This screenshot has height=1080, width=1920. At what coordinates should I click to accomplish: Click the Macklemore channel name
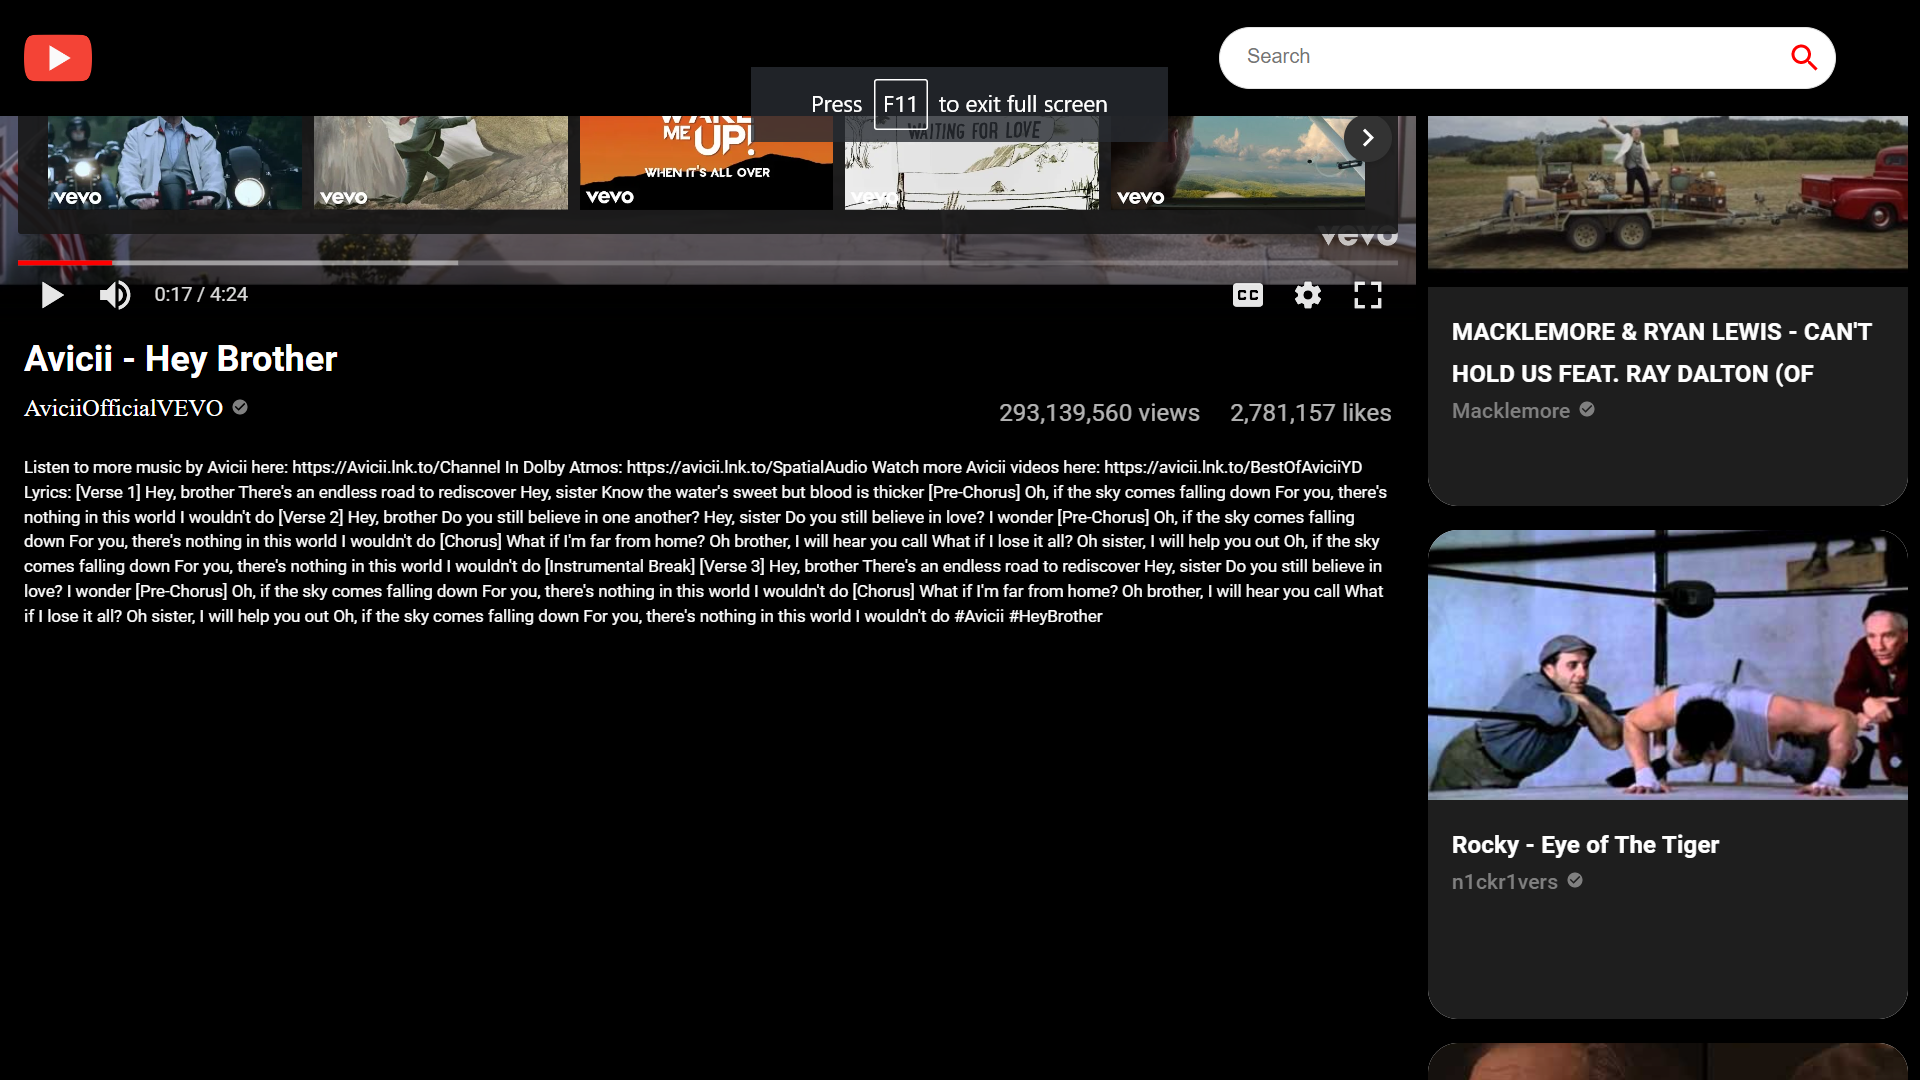click(x=1510, y=411)
